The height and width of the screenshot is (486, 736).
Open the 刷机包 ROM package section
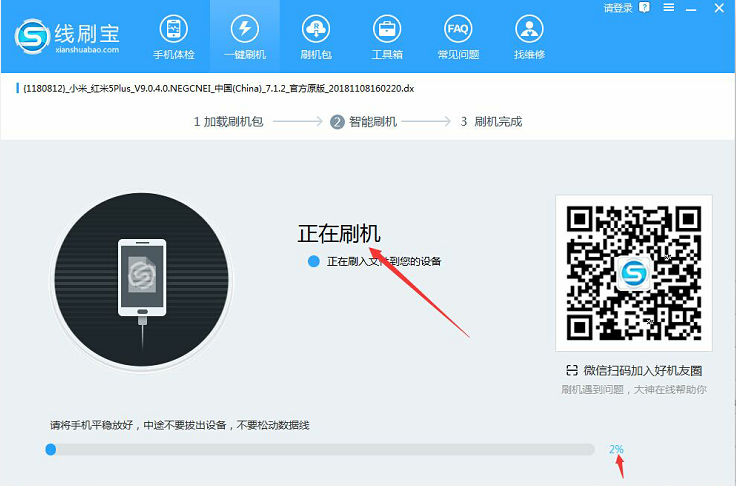pyautogui.click(x=316, y=37)
